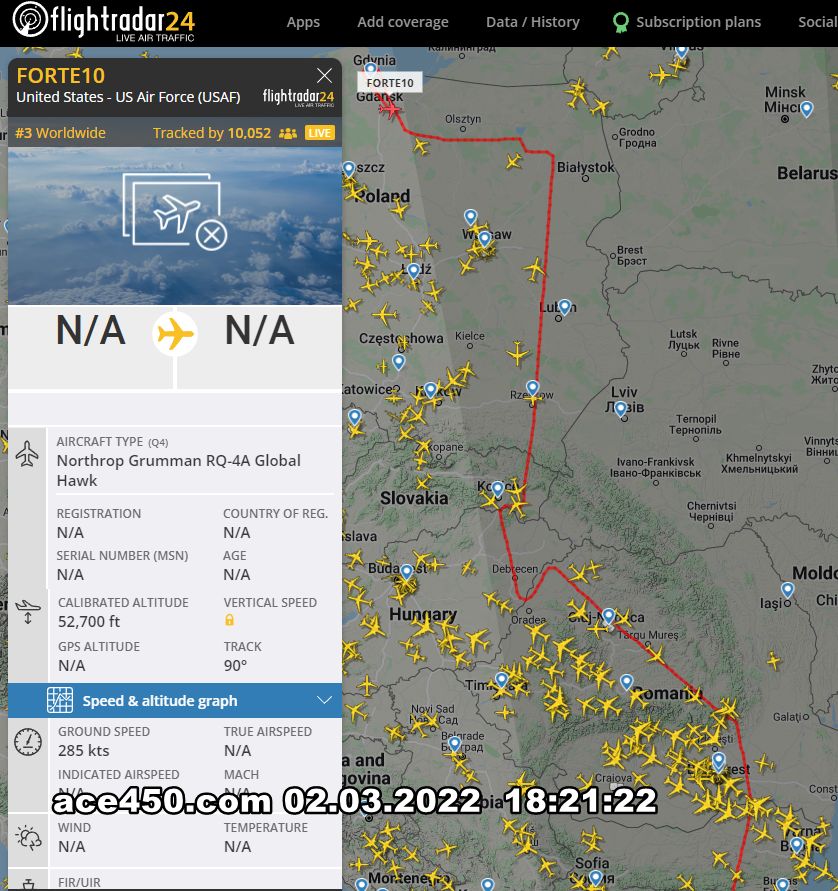The height and width of the screenshot is (891, 838).
Task: Click the no-photo aircraft placeholder icon
Action: point(174,211)
